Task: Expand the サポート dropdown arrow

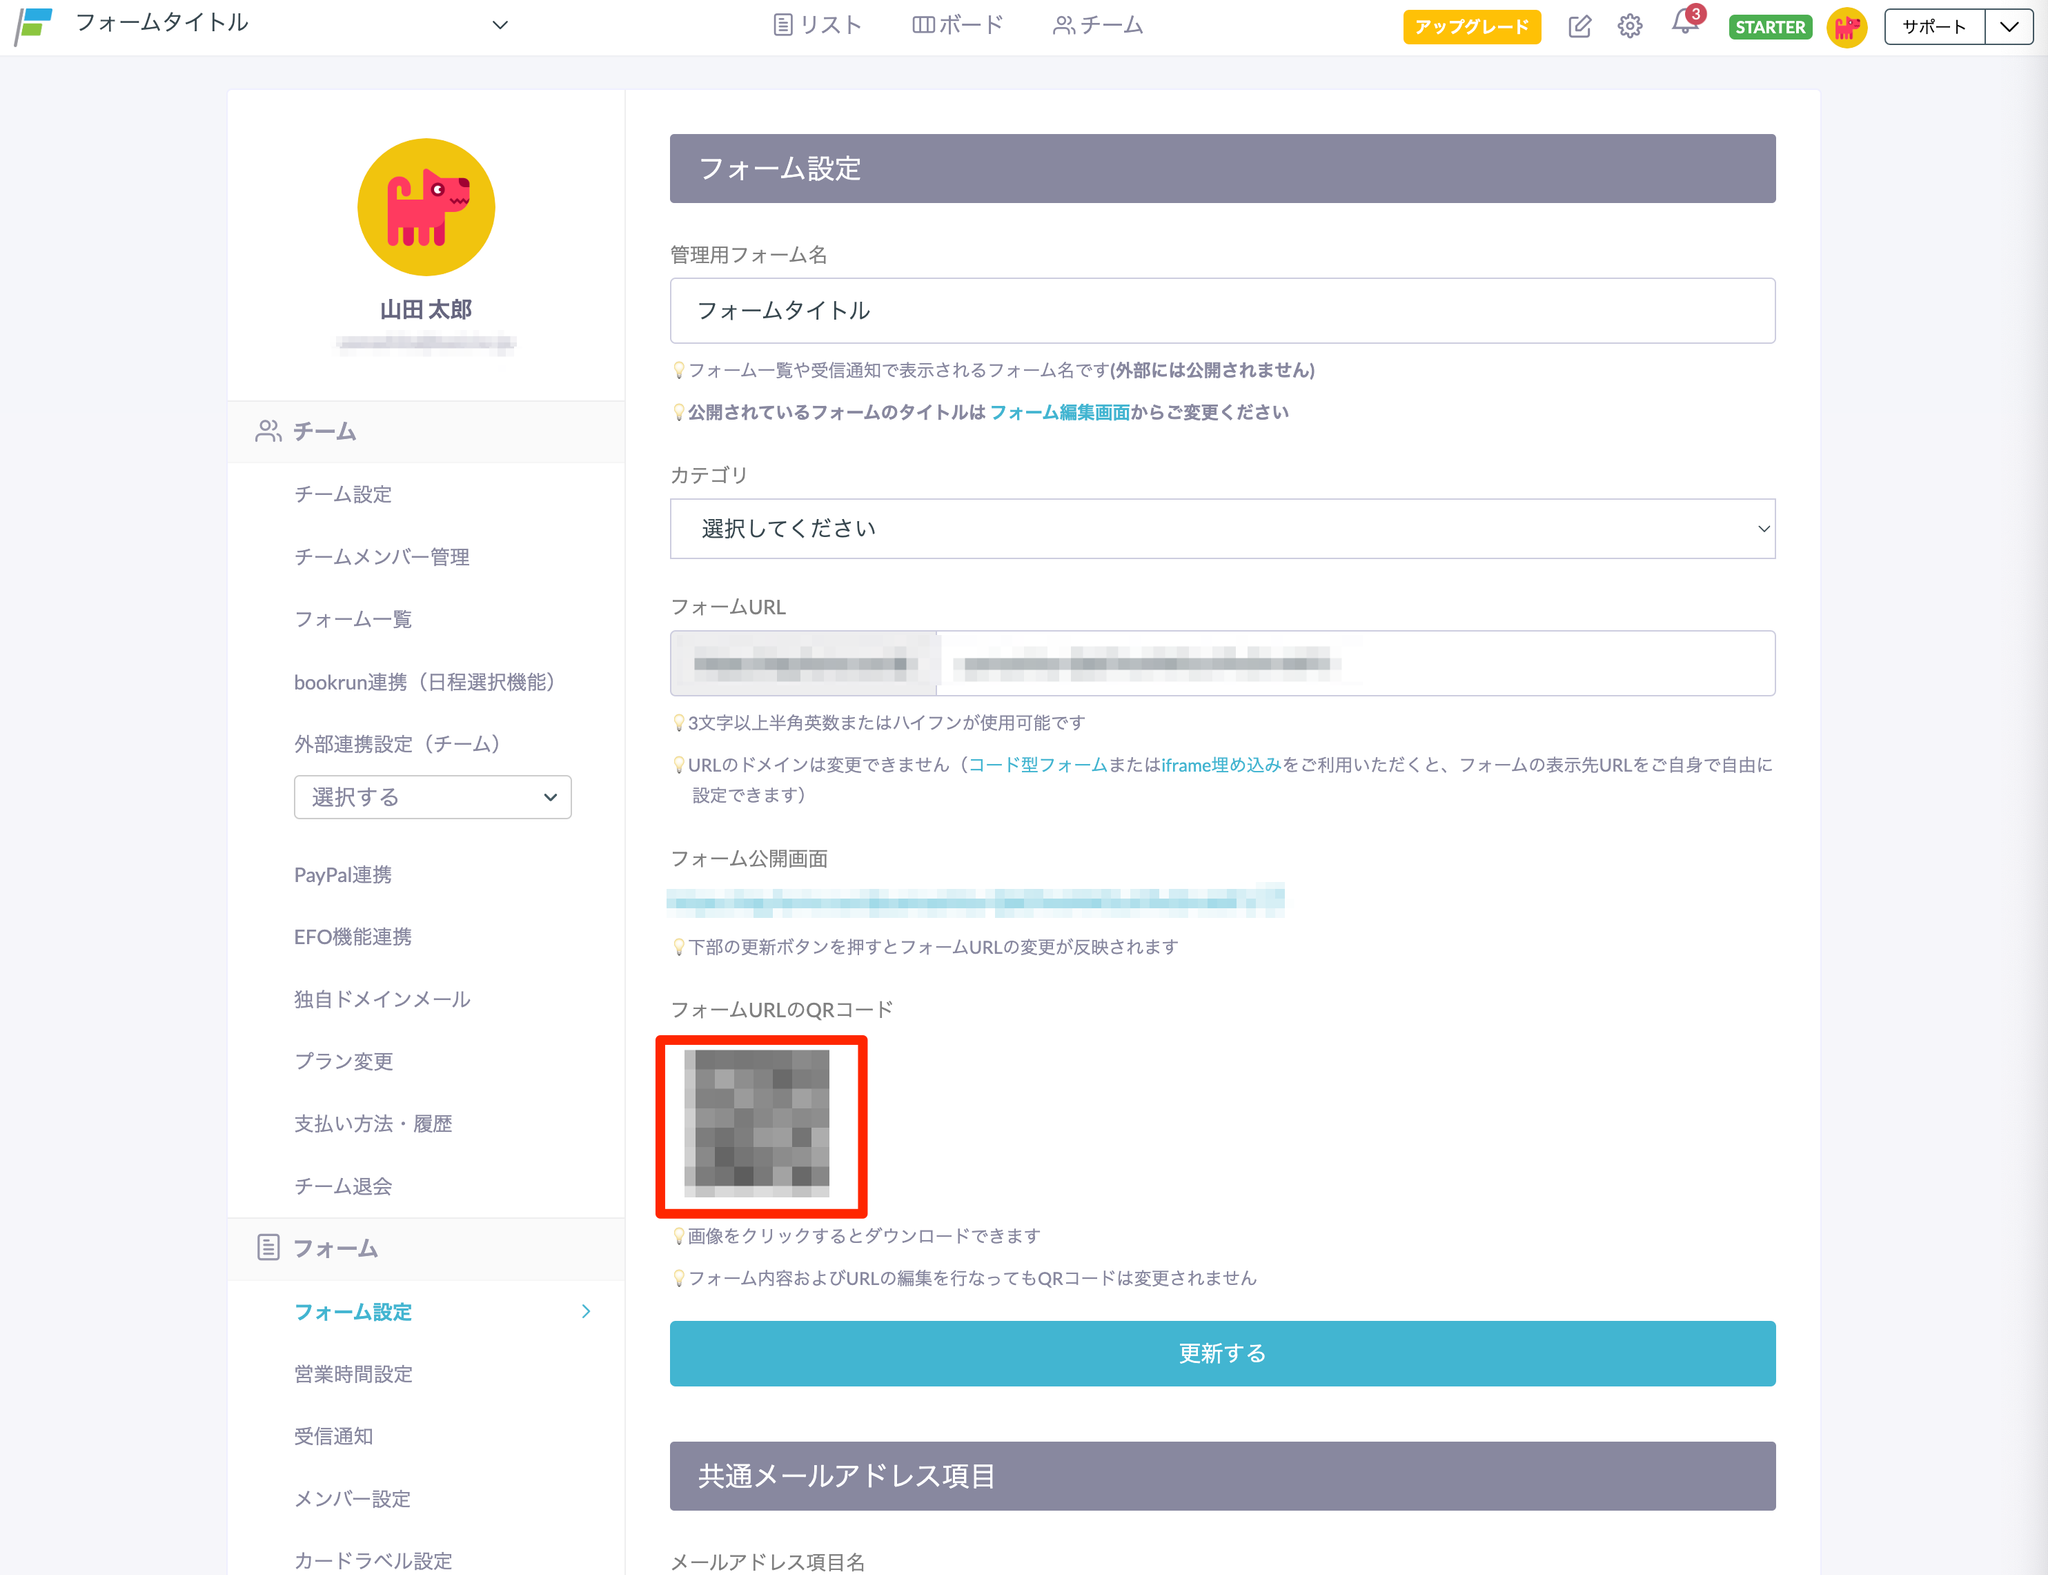Action: (x=2009, y=27)
